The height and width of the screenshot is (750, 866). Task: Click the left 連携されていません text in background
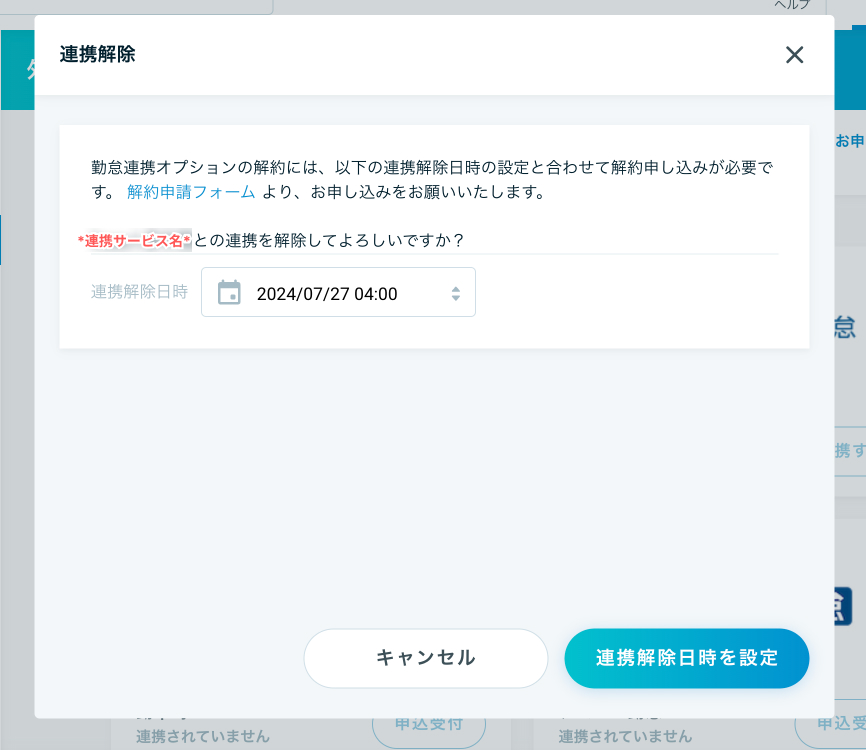point(203,736)
